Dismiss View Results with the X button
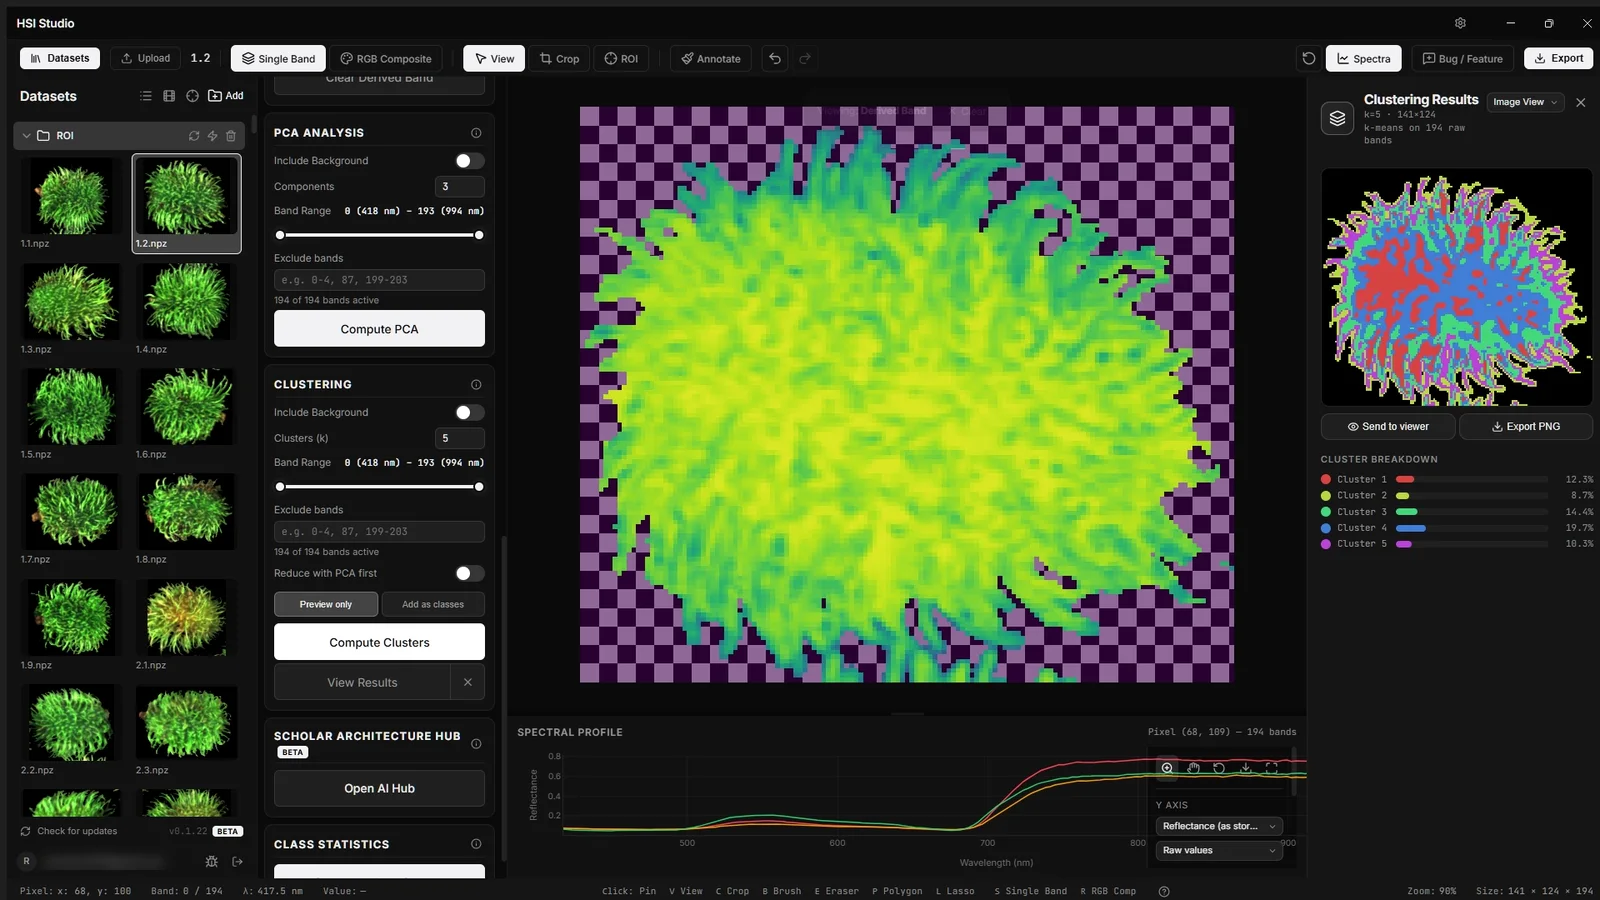This screenshot has width=1600, height=900. click(x=467, y=682)
